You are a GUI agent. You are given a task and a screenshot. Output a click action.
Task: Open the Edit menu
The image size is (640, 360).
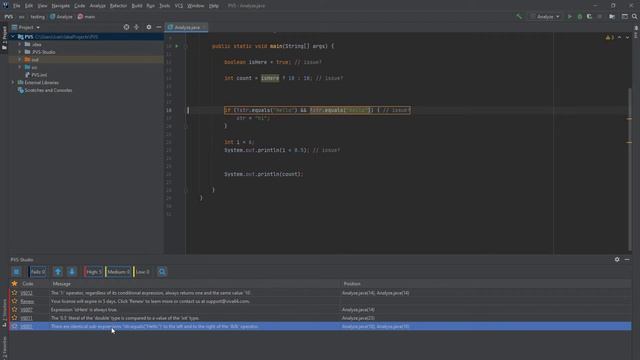[x=29, y=6]
